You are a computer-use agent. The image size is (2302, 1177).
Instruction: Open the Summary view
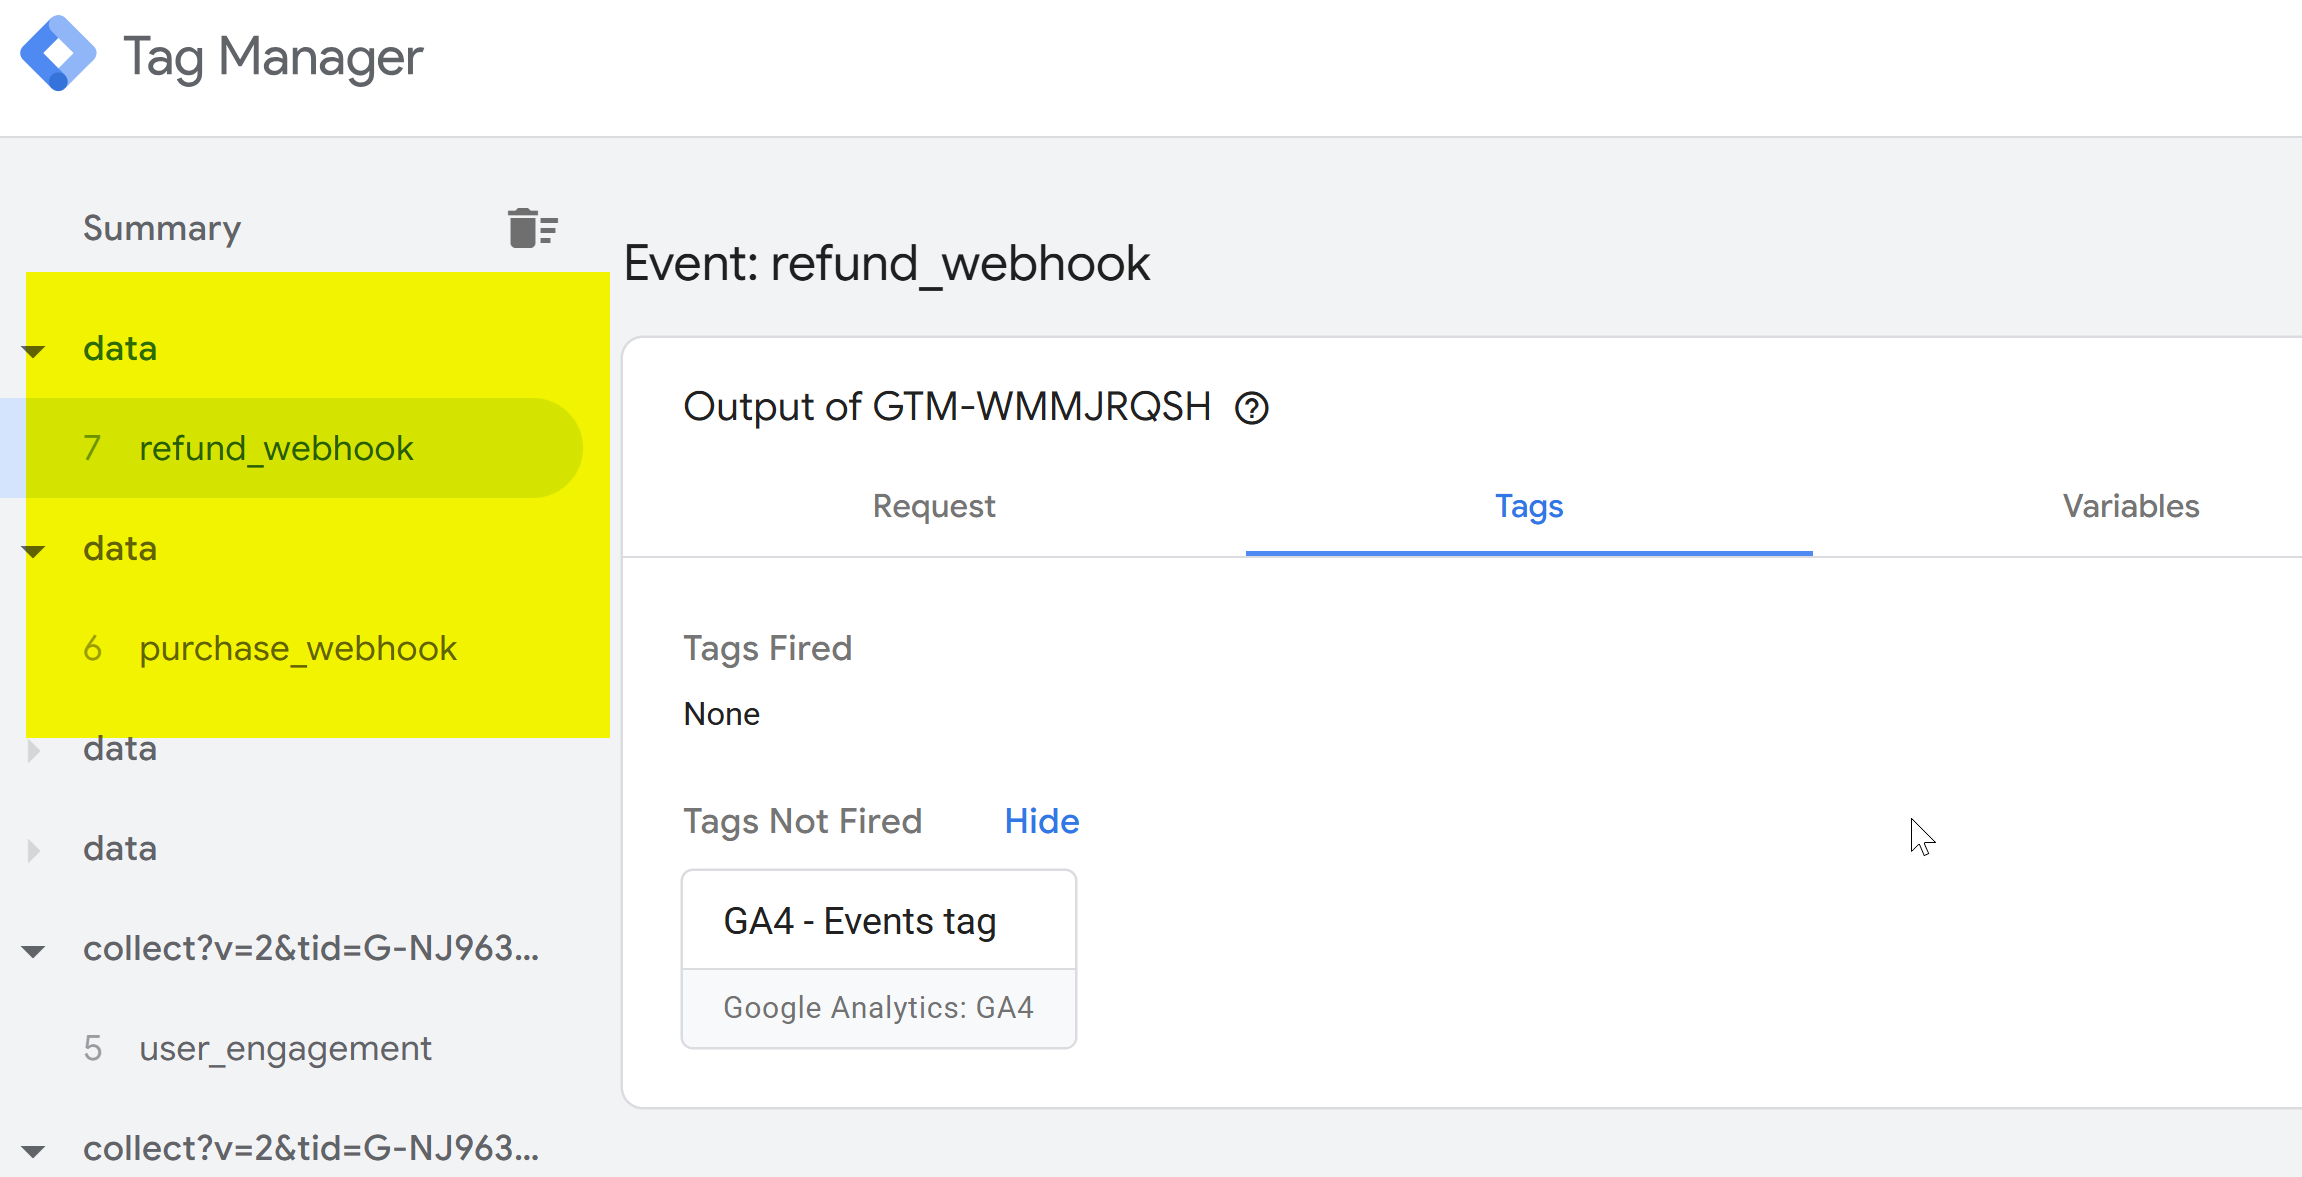point(162,228)
